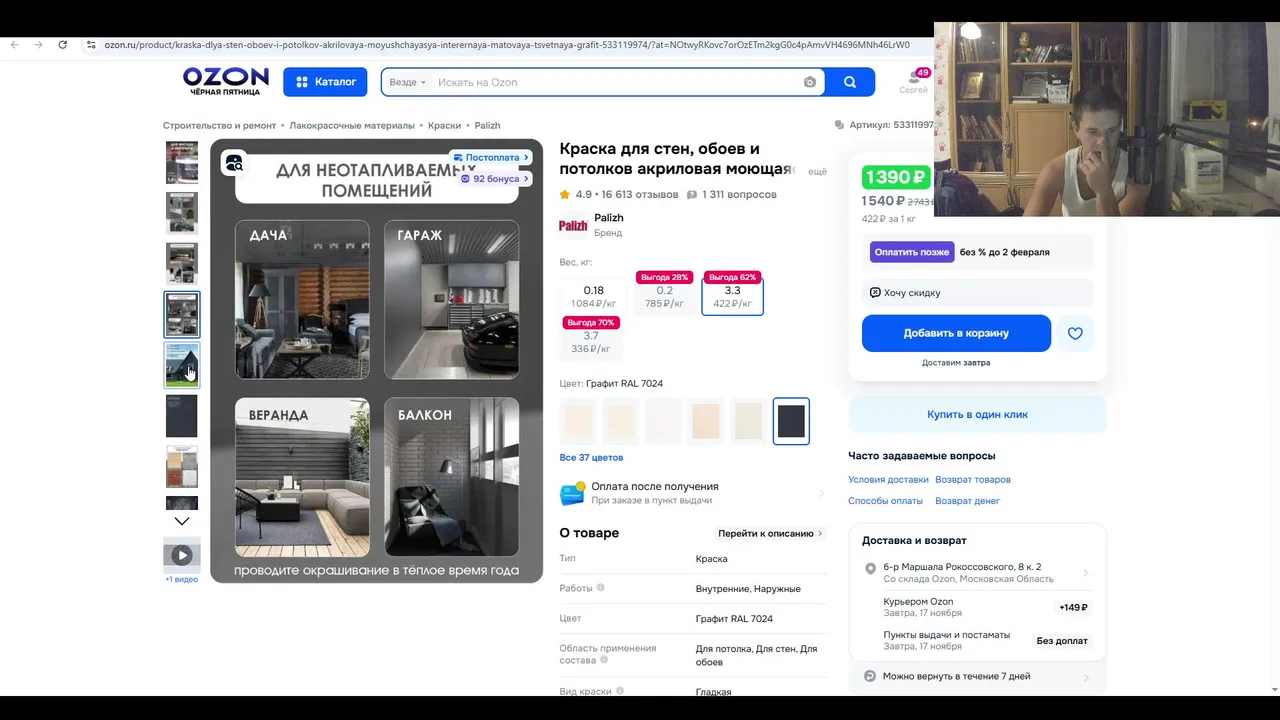Image resolution: width=1280 pixels, height=720 pixels.
Task: Click the Ozon logo
Action: (225, 81)
